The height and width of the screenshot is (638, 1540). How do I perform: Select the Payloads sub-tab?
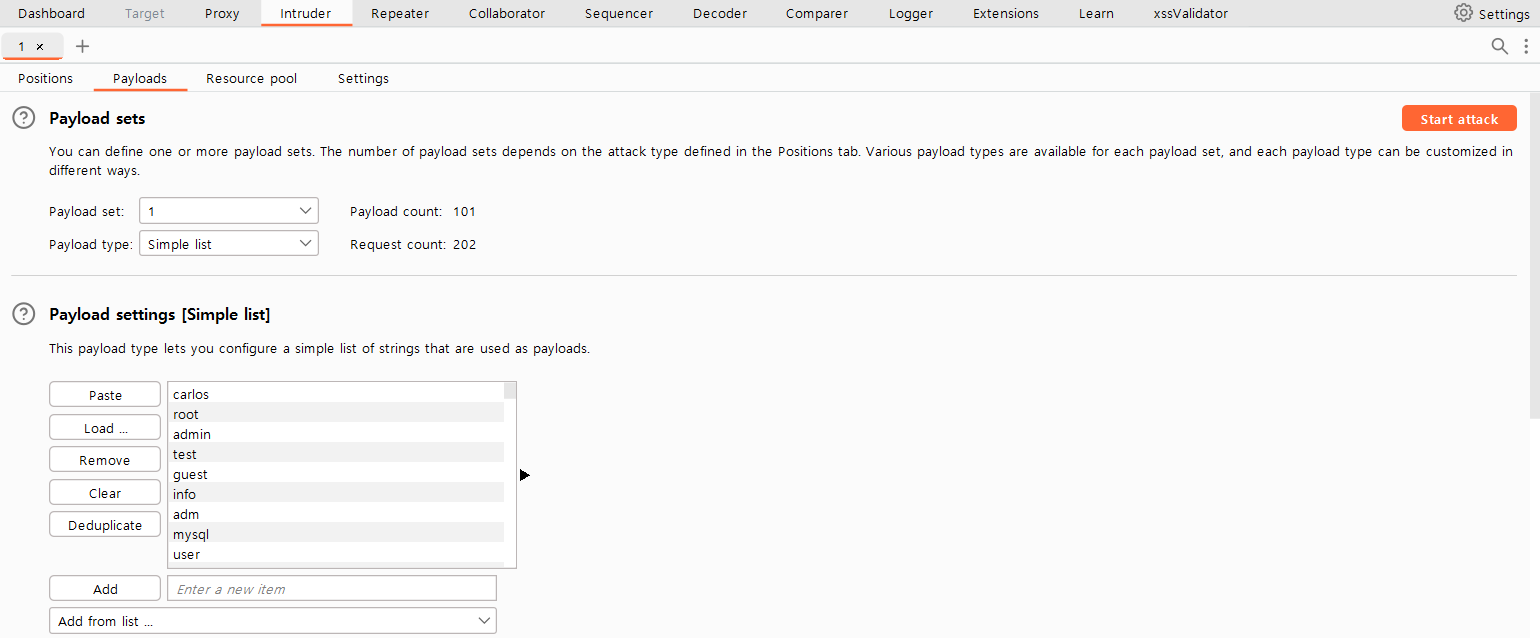(140, 78)
